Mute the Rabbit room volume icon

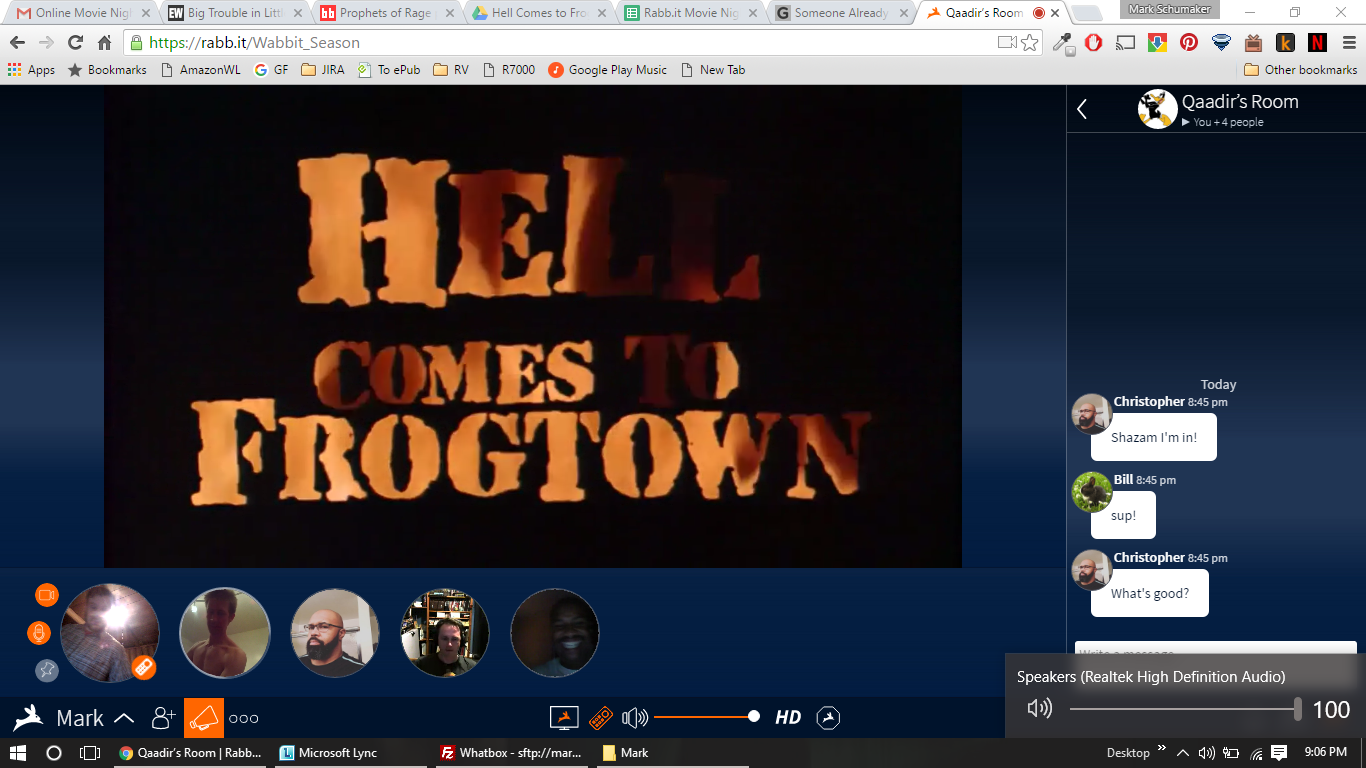(635, 718)
